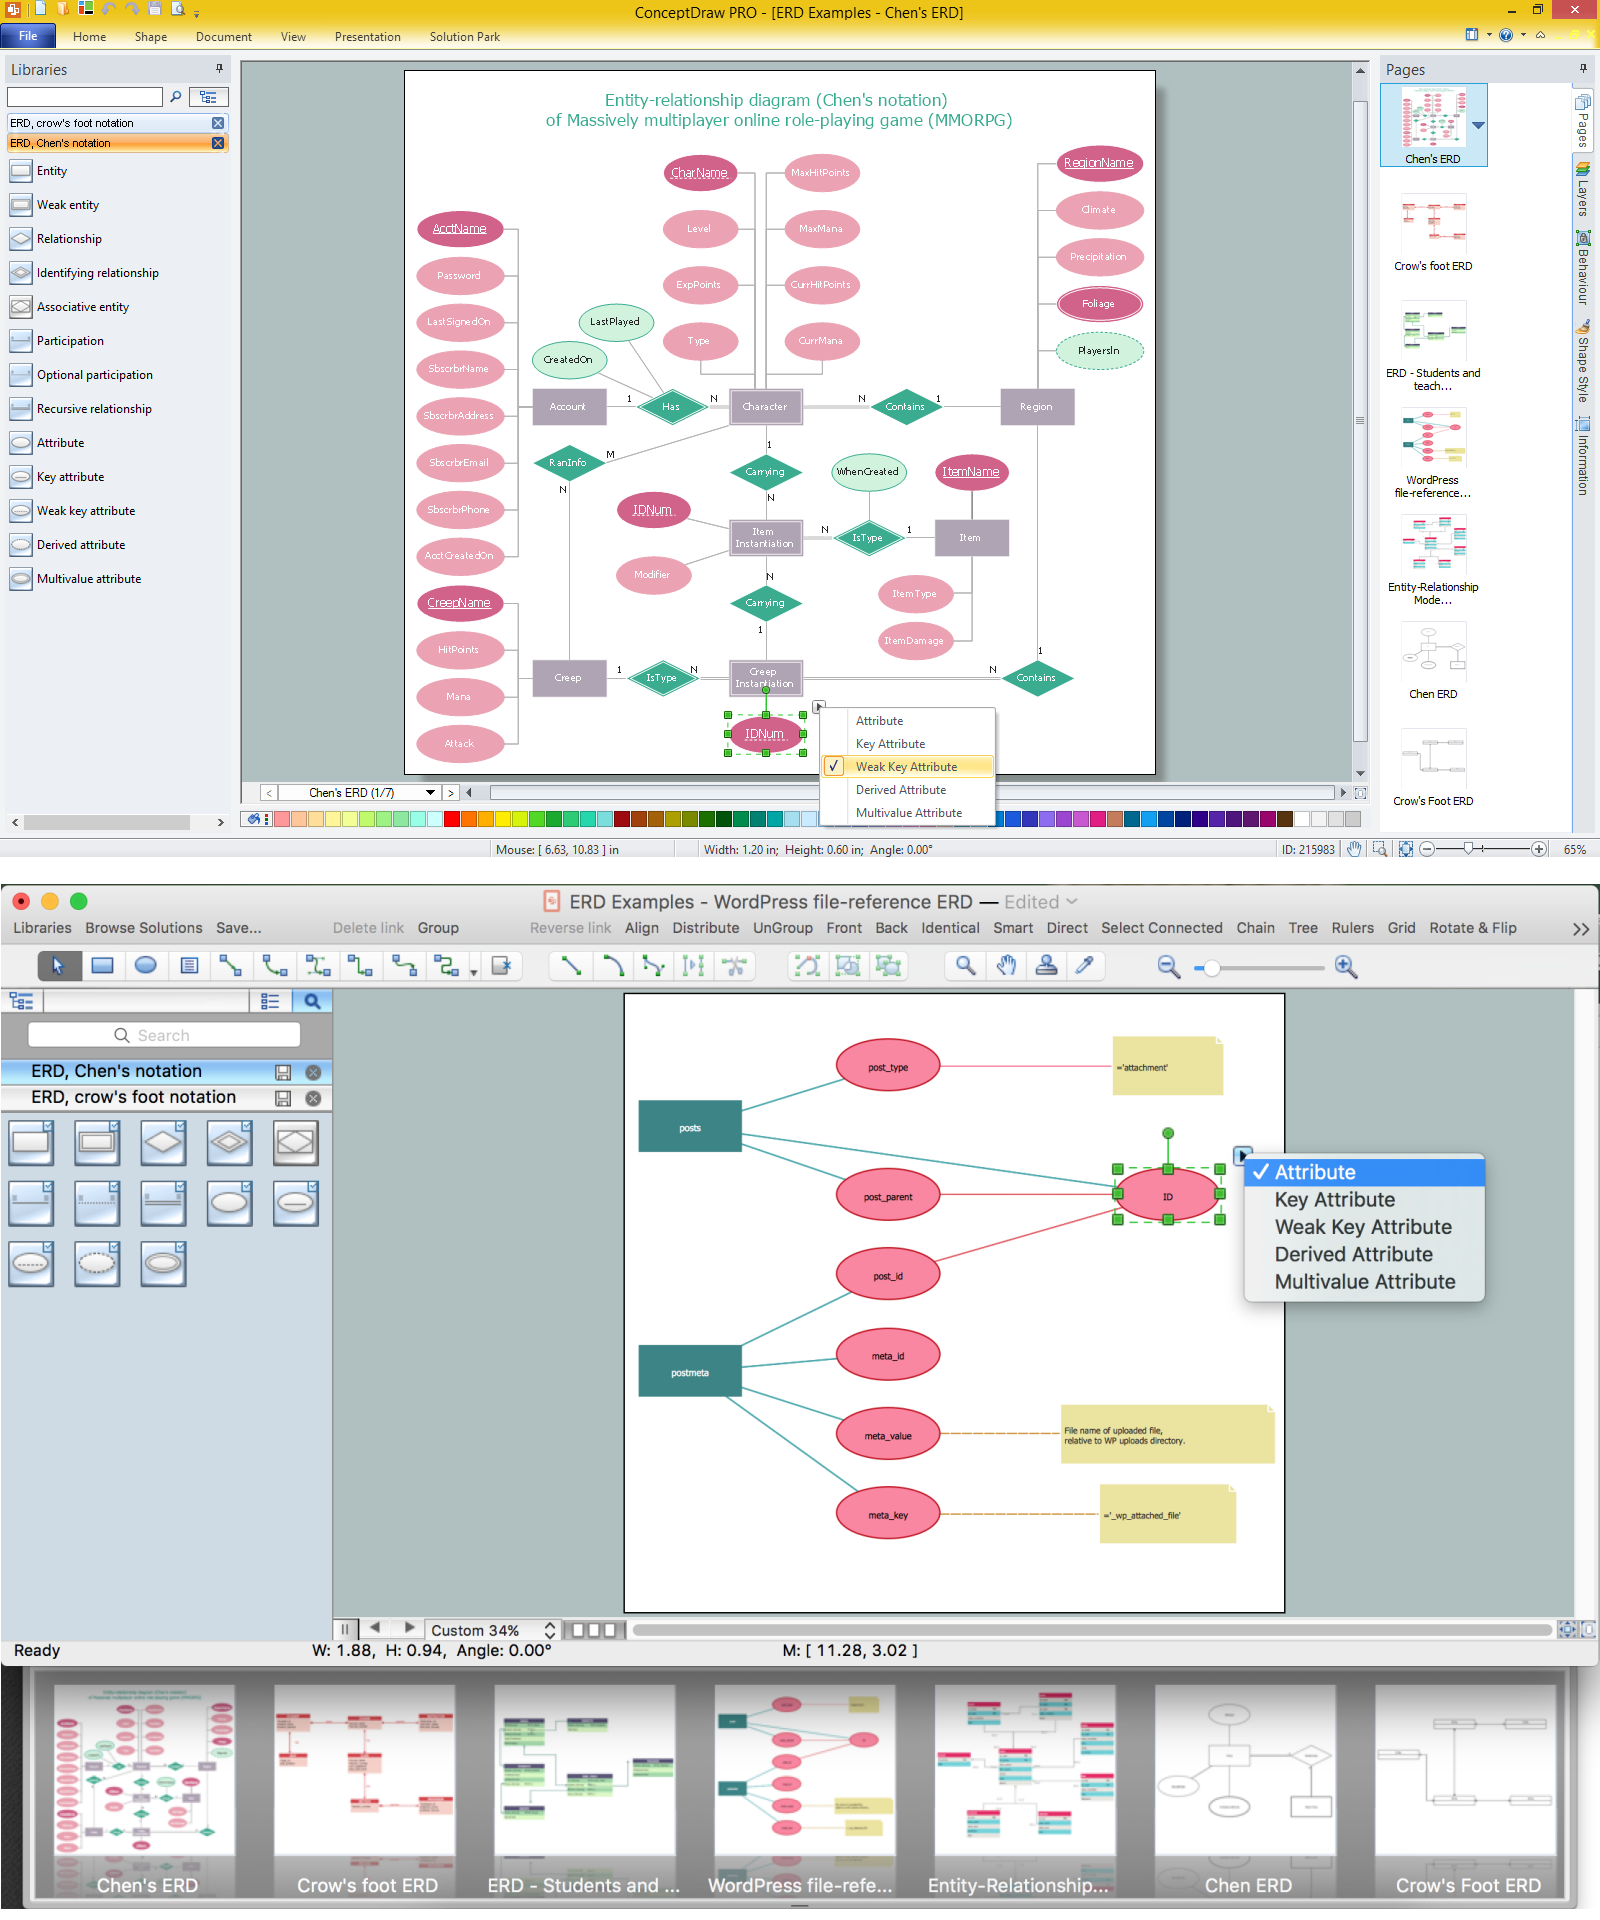Image resolution: width=1600 pixels, height=1920 pixels.
Task: Select the text box tool
Action: (x=190, y=966)
